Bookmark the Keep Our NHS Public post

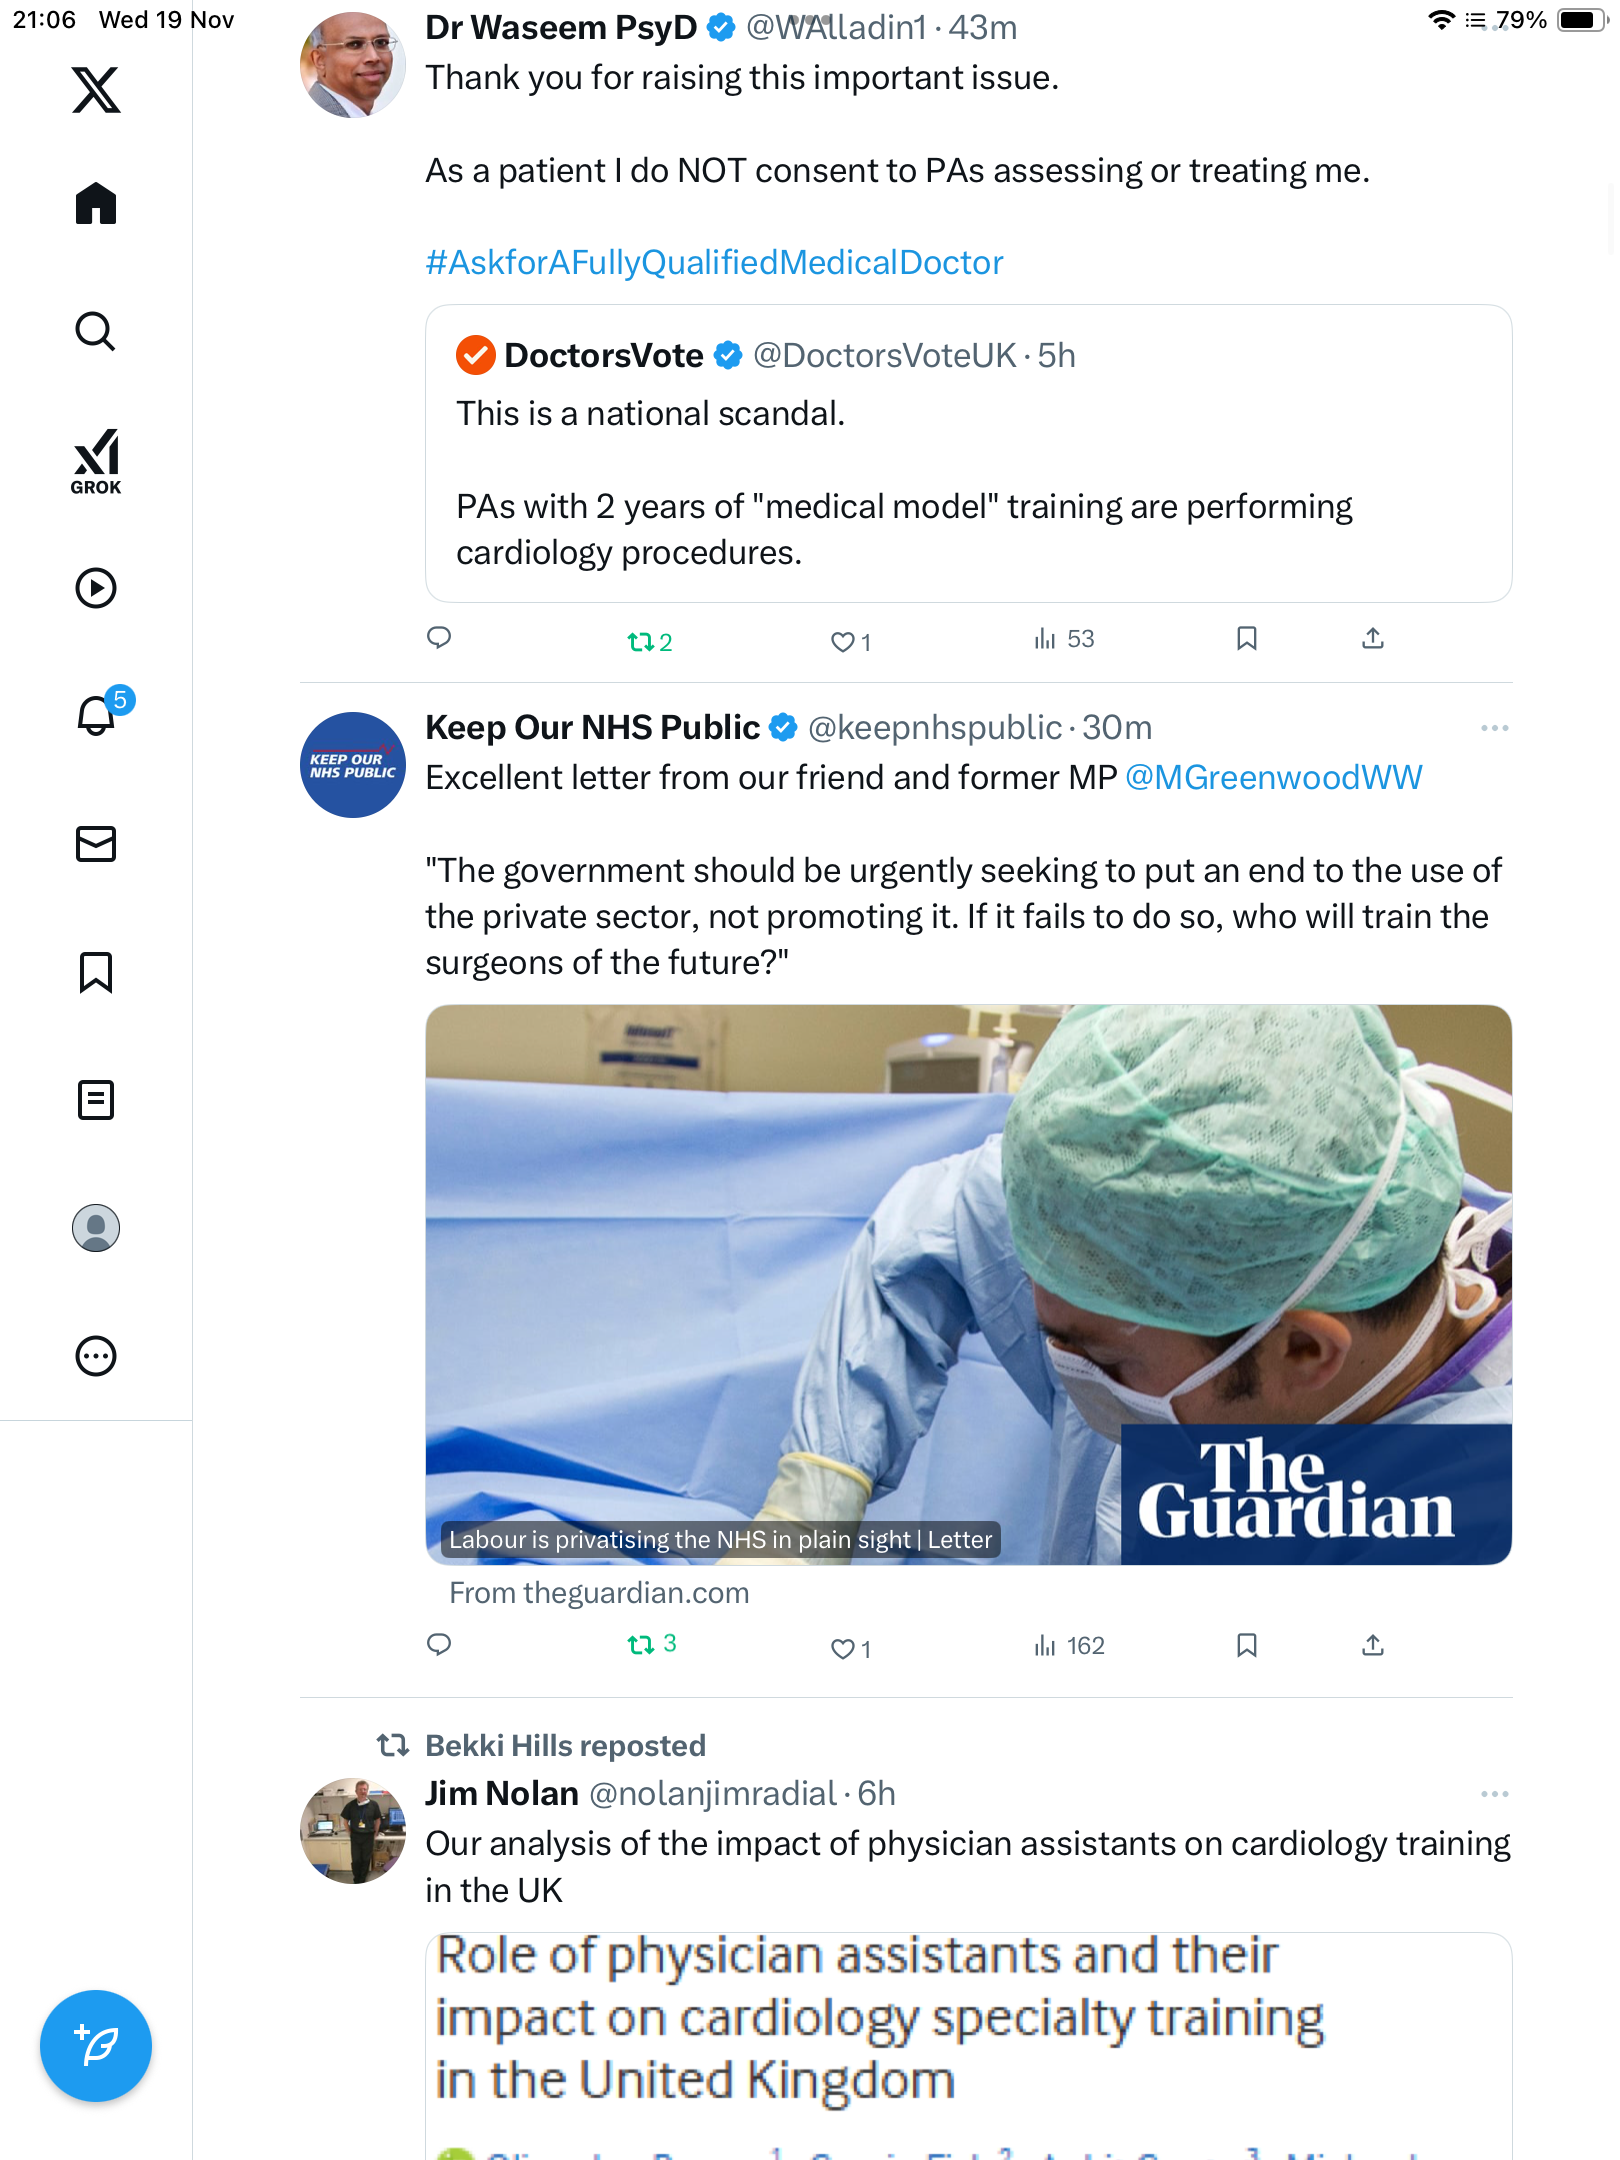(x=1246, y=1645)
